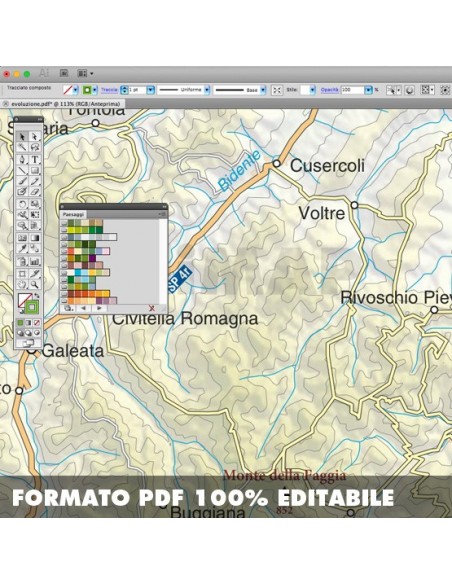
Task: Select the Pen tool
Action: [22, 159]
